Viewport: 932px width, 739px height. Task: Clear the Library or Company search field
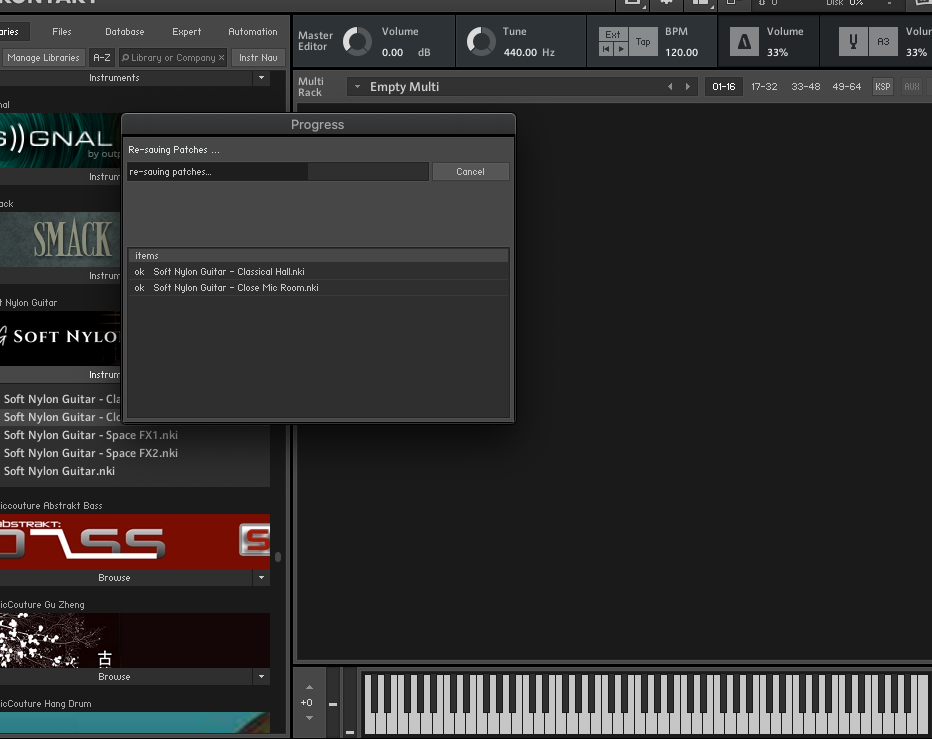pos(221,58)
